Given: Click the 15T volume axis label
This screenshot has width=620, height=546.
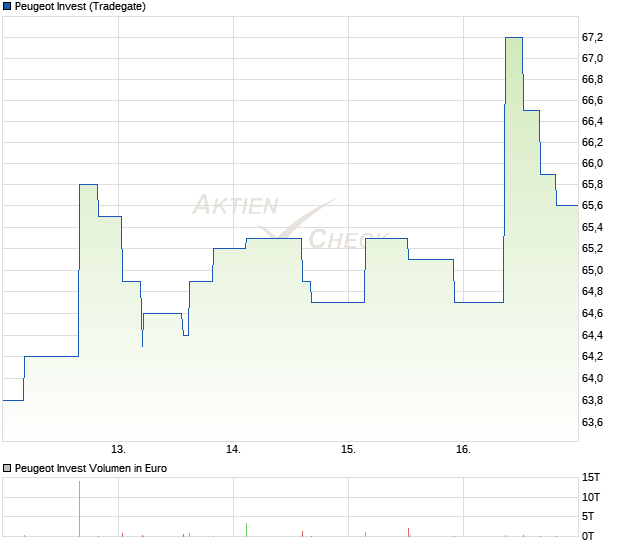Looking at the screenshot, I should point(590,477).
